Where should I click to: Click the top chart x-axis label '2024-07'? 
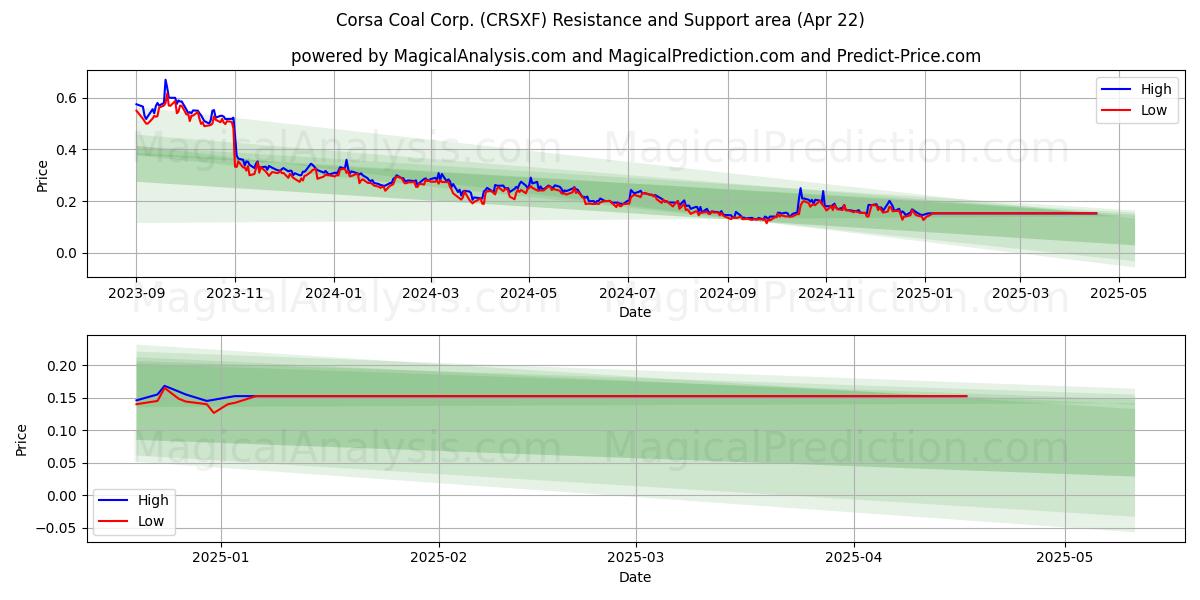[627, 293]
